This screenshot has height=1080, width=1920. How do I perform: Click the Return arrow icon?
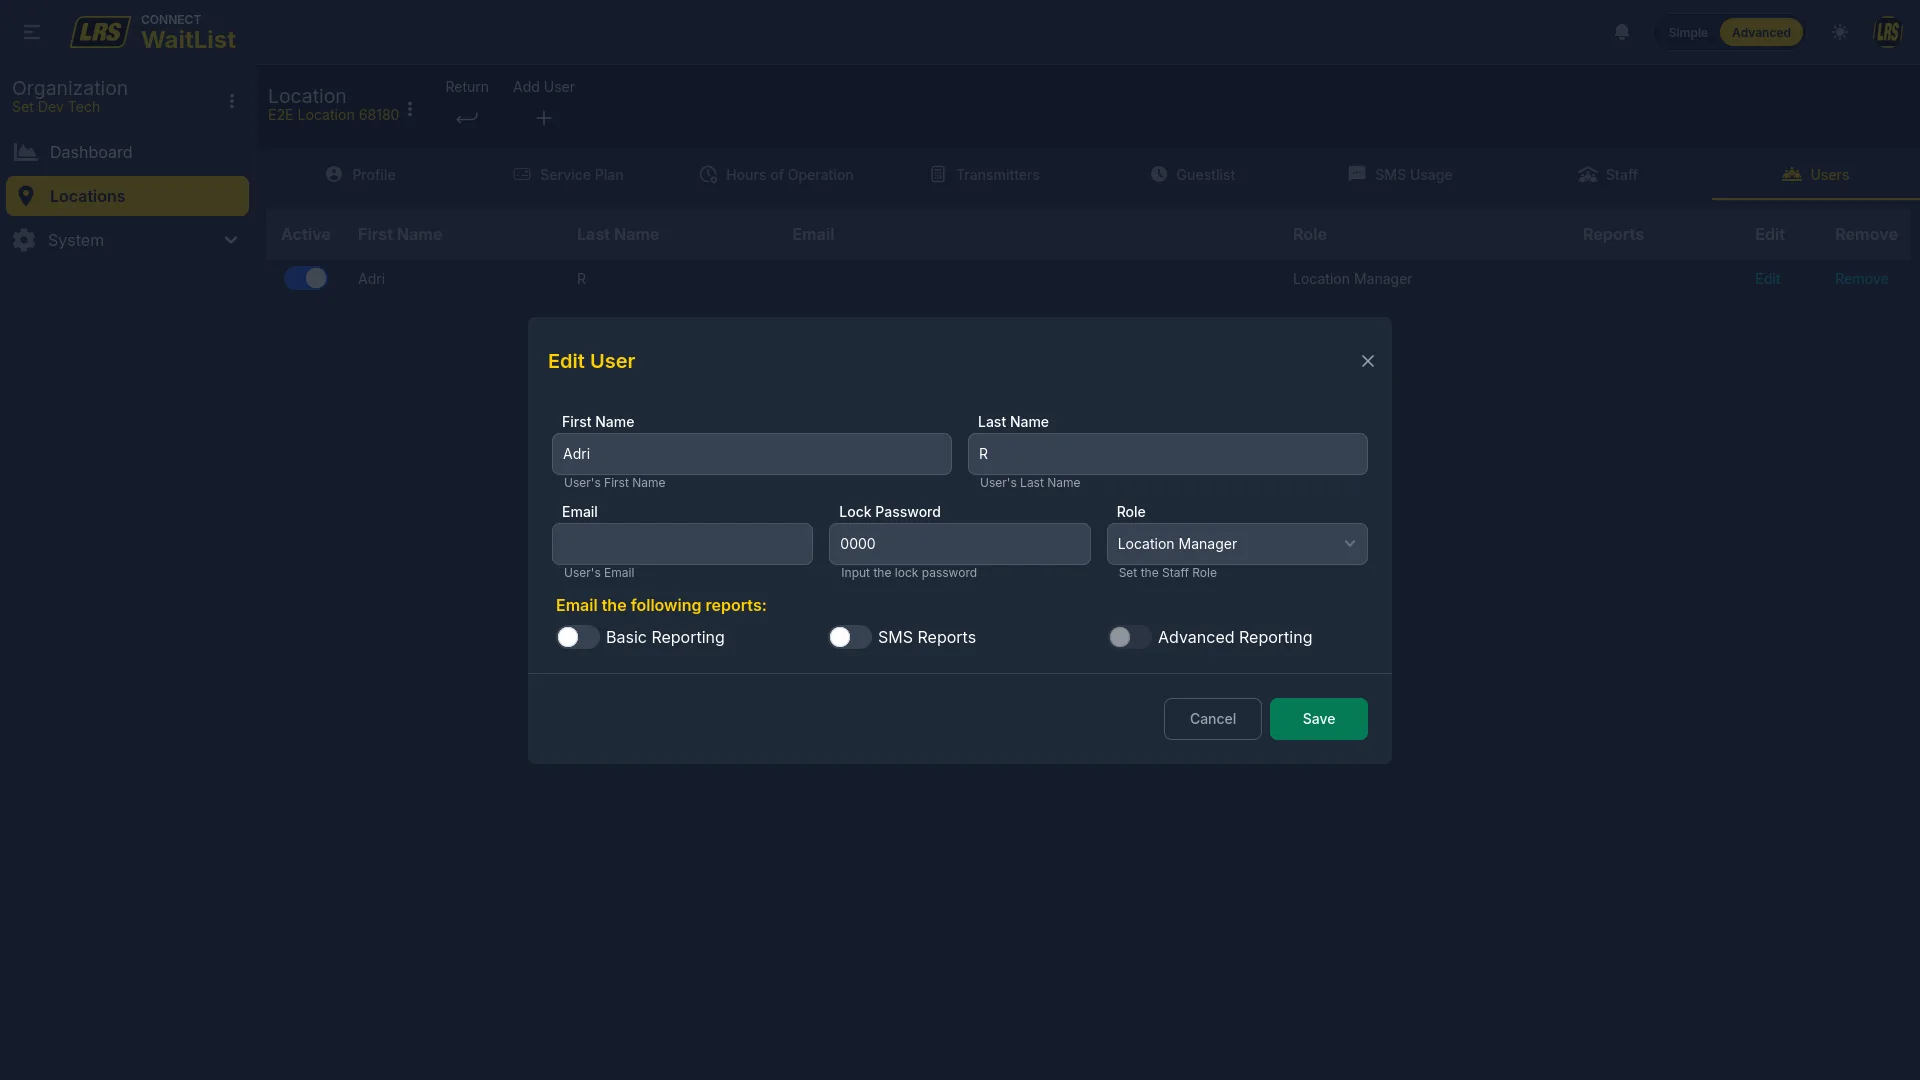[467, 118]
